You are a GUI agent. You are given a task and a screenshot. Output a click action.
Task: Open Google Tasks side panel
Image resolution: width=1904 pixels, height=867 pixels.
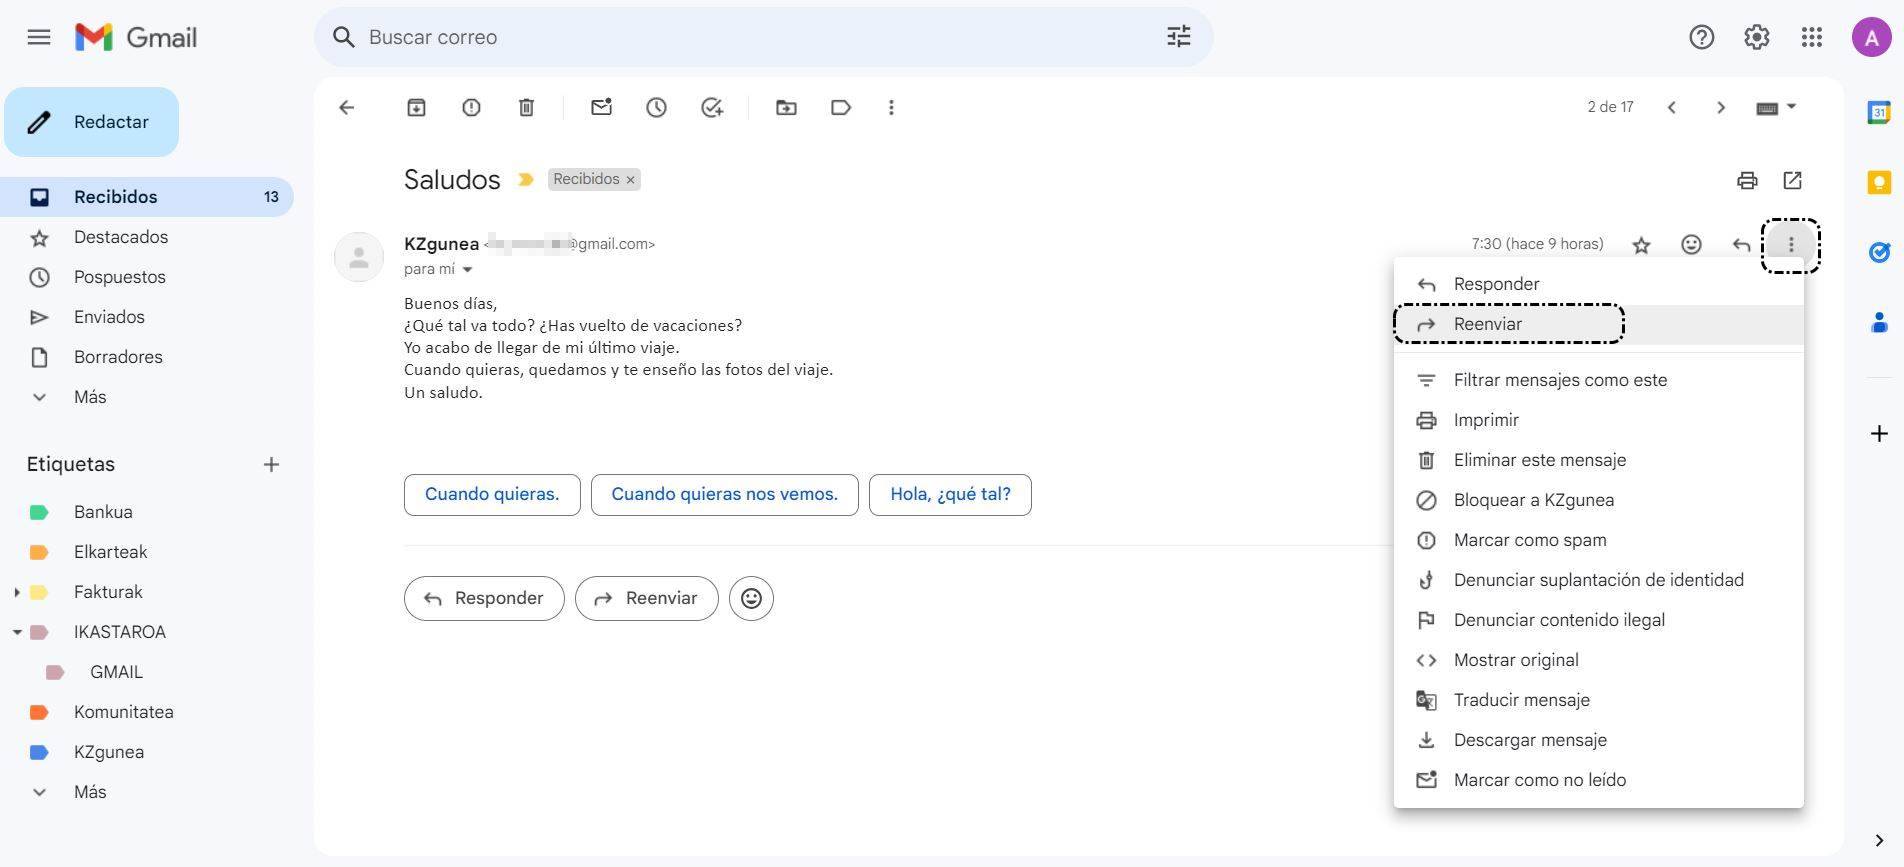[1879, 252]
